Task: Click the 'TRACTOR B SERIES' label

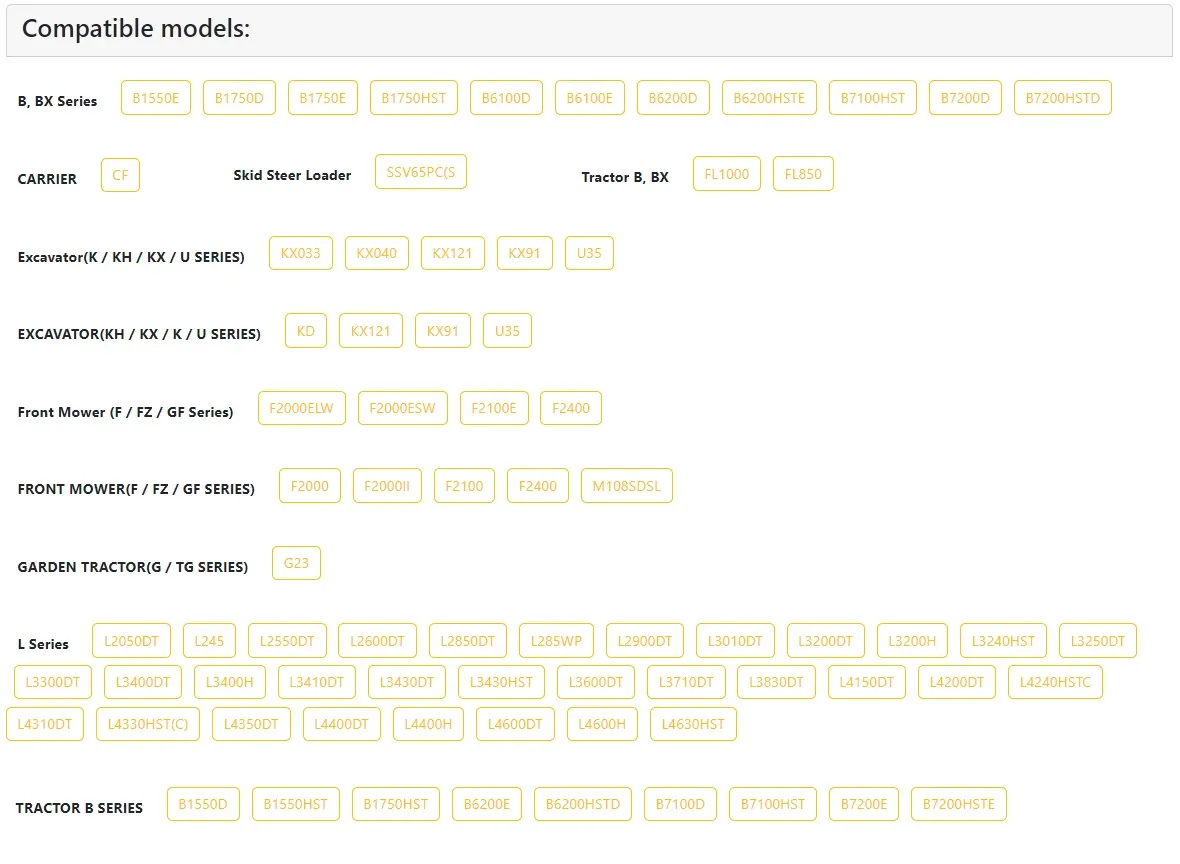Action: tap(79, 808)
